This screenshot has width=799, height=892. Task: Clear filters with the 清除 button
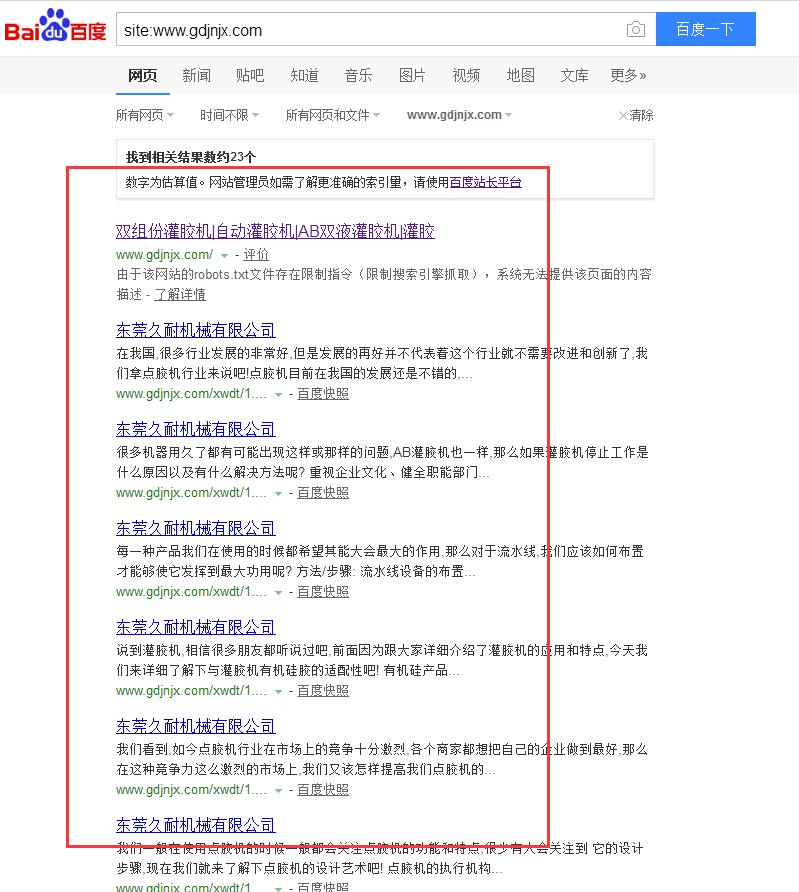636,115
